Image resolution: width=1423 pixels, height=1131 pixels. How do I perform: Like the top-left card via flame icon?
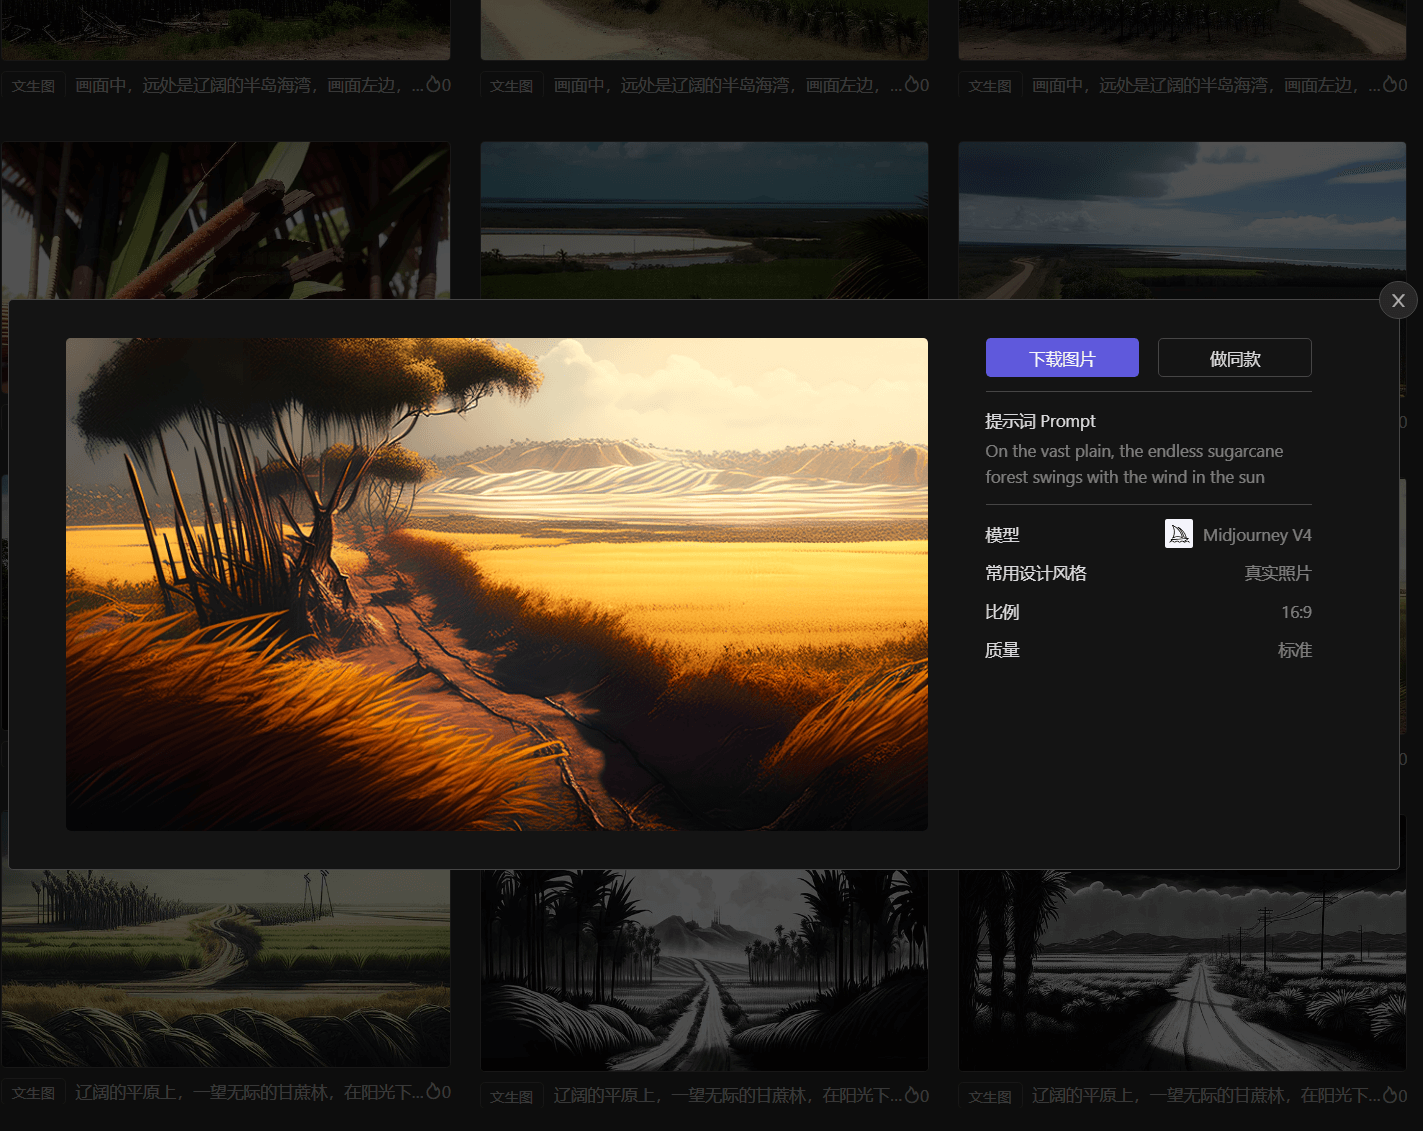(434, 85)
